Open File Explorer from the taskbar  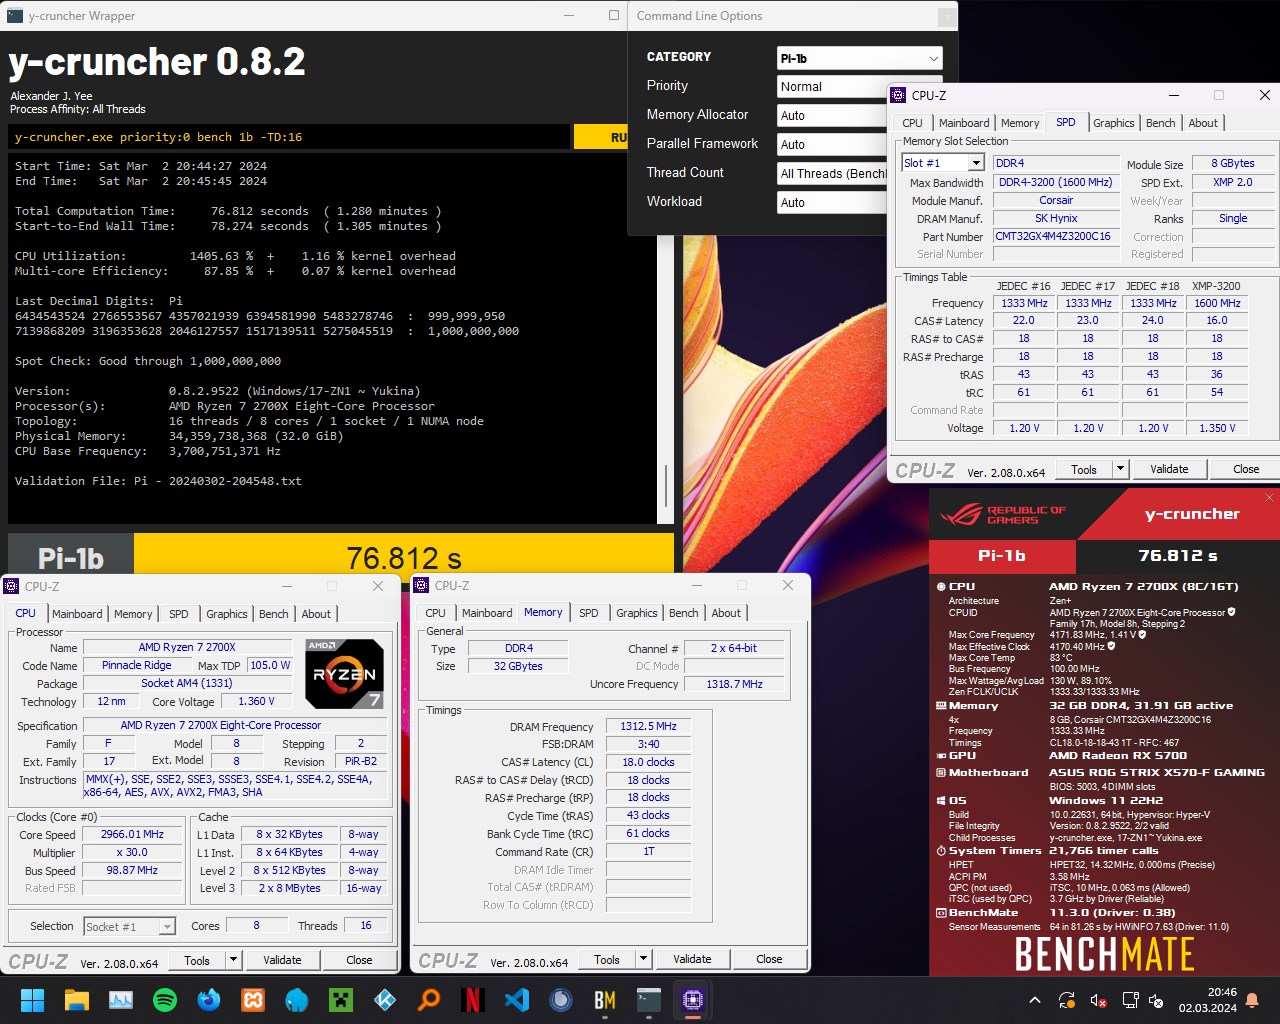tap(77, 999)
